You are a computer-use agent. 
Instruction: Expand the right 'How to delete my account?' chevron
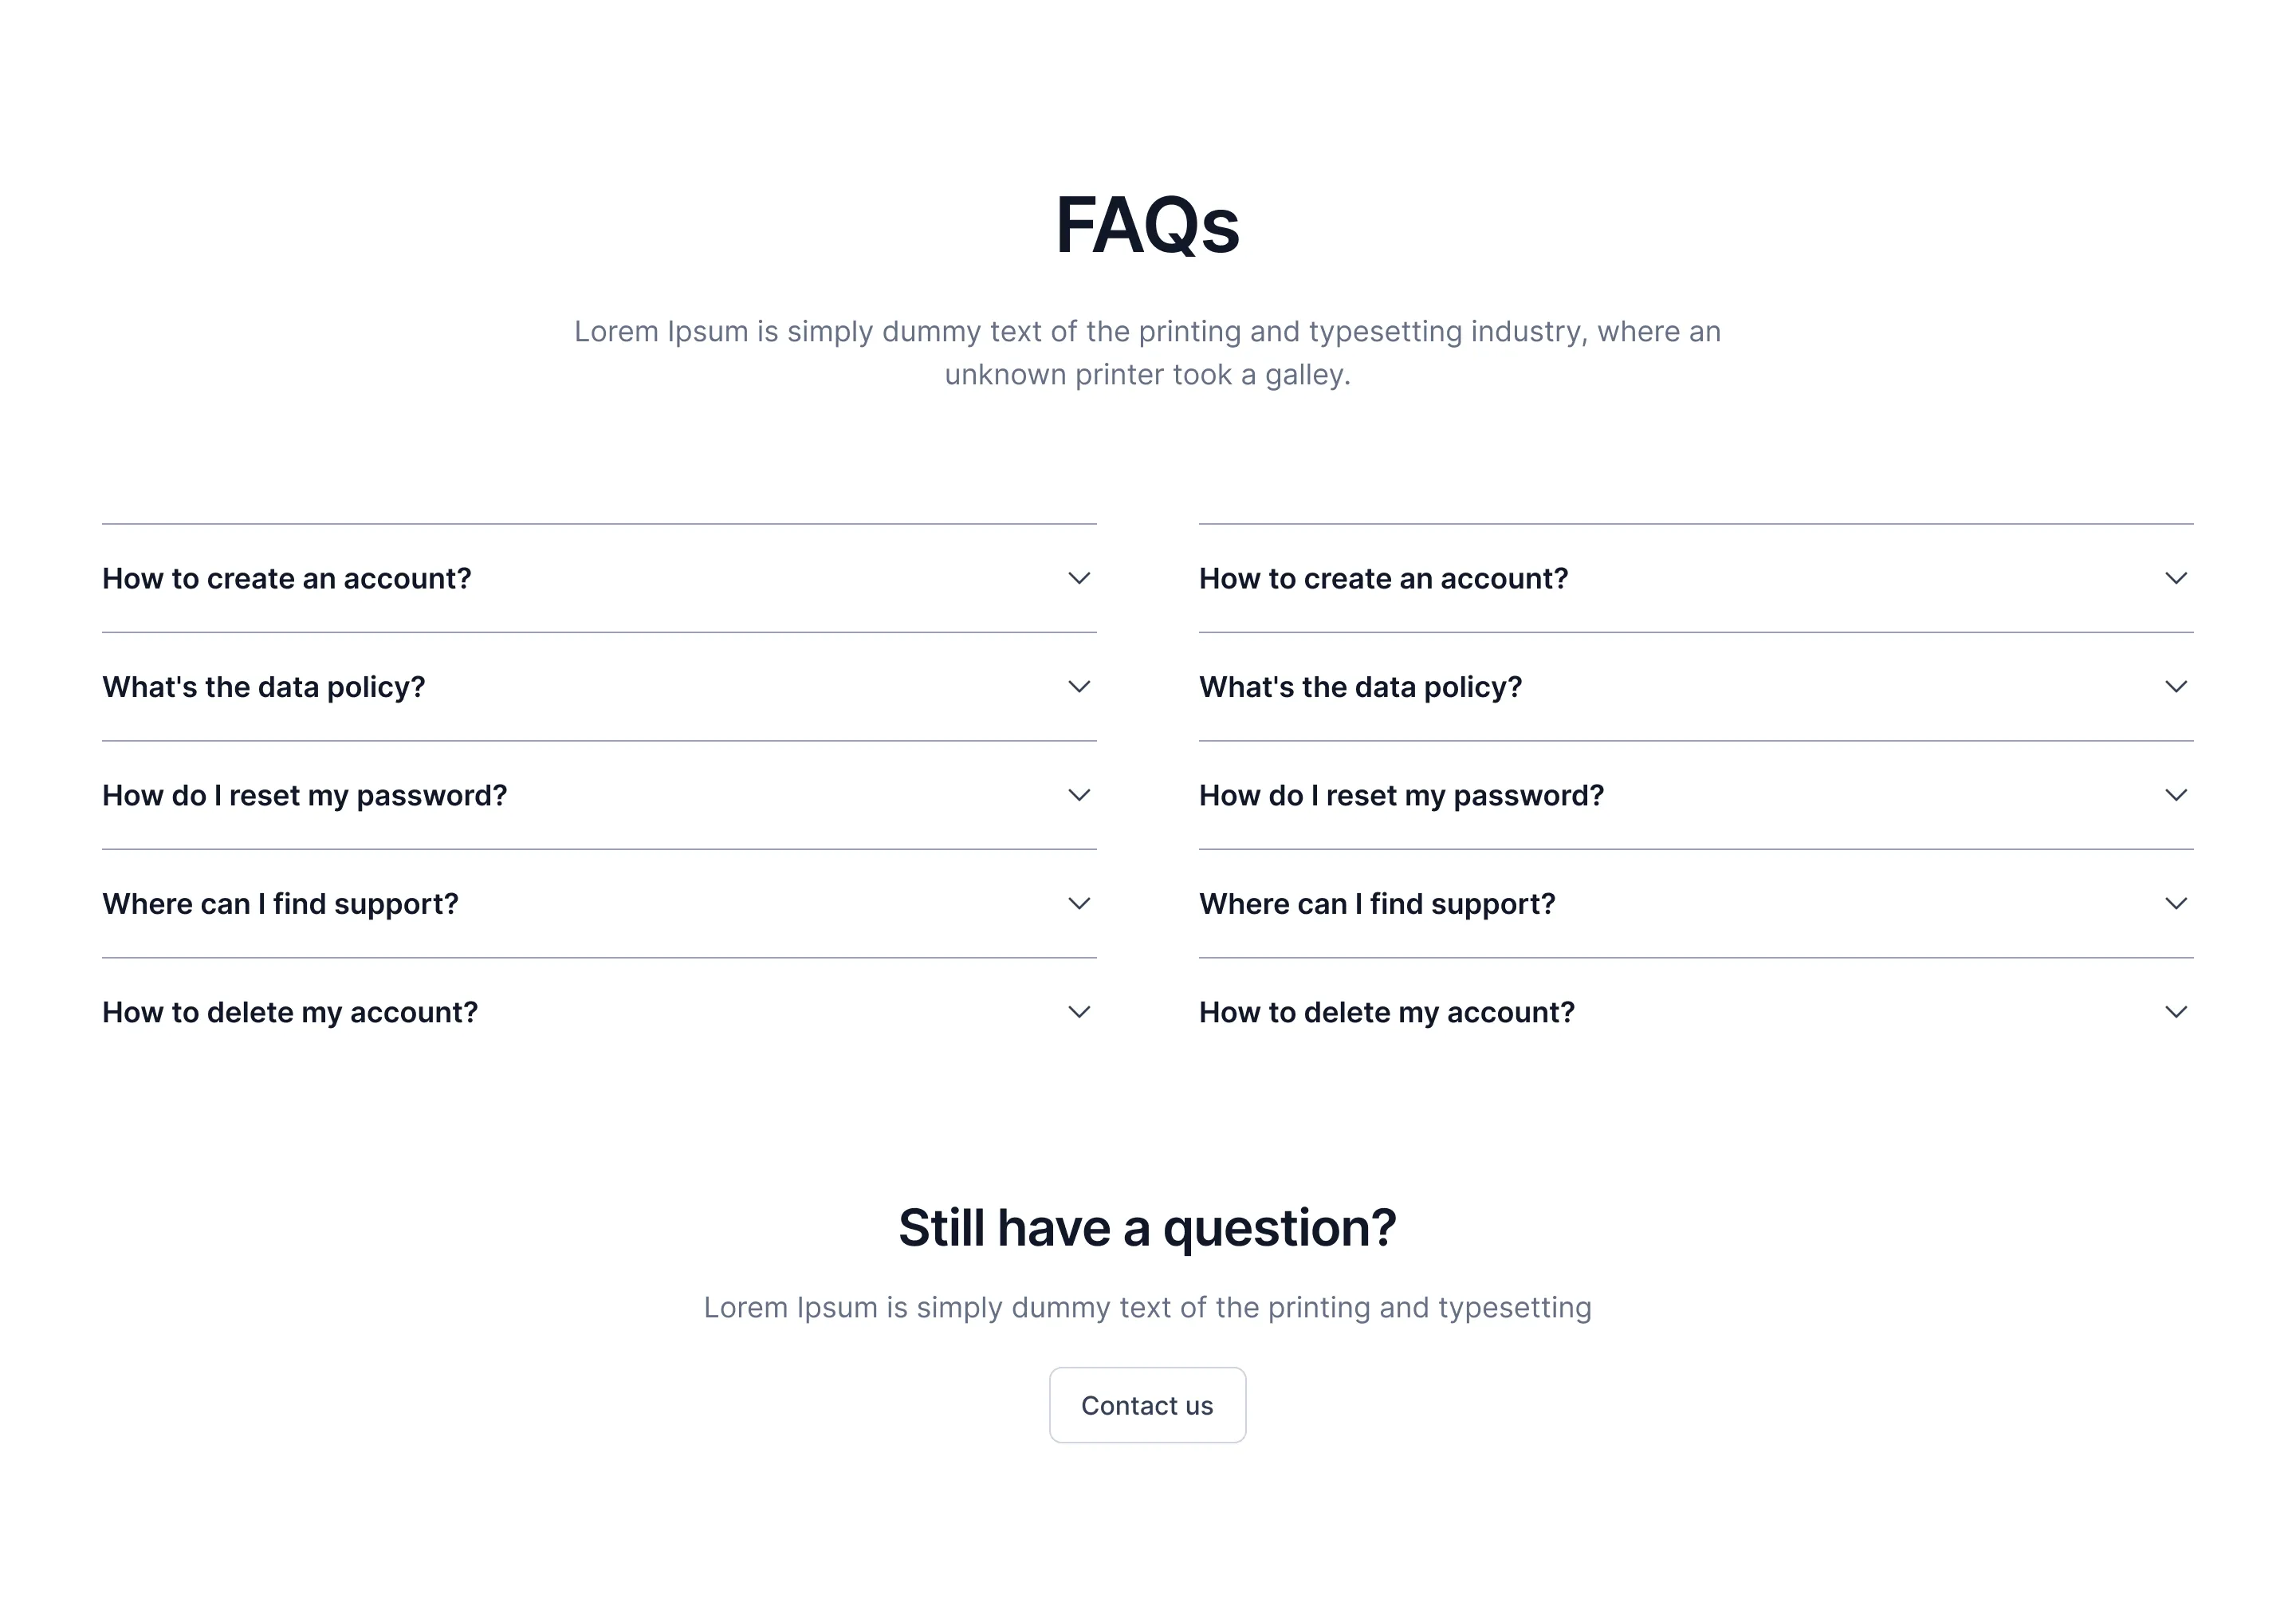click(x=2176, y=1012)
